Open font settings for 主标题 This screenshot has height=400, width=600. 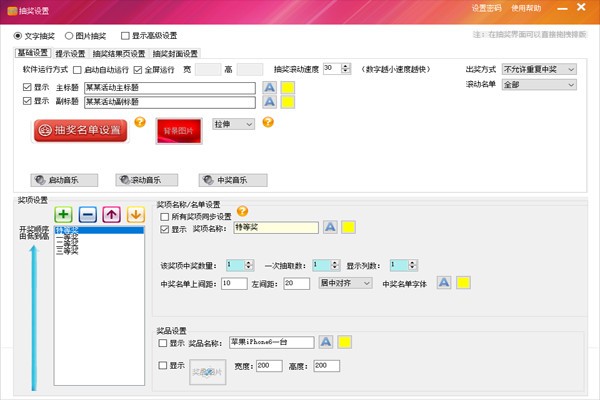point(269,87)
